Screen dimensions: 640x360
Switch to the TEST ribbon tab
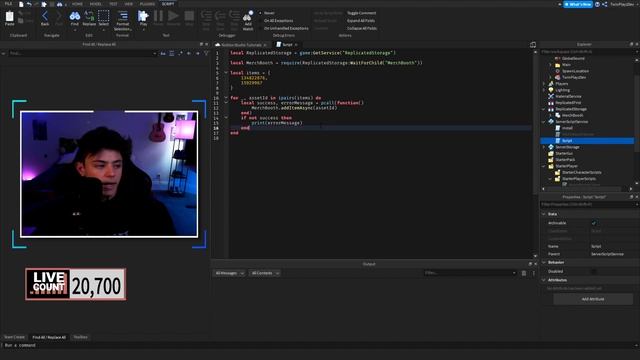pyautogui.click(x=113, y=4)
